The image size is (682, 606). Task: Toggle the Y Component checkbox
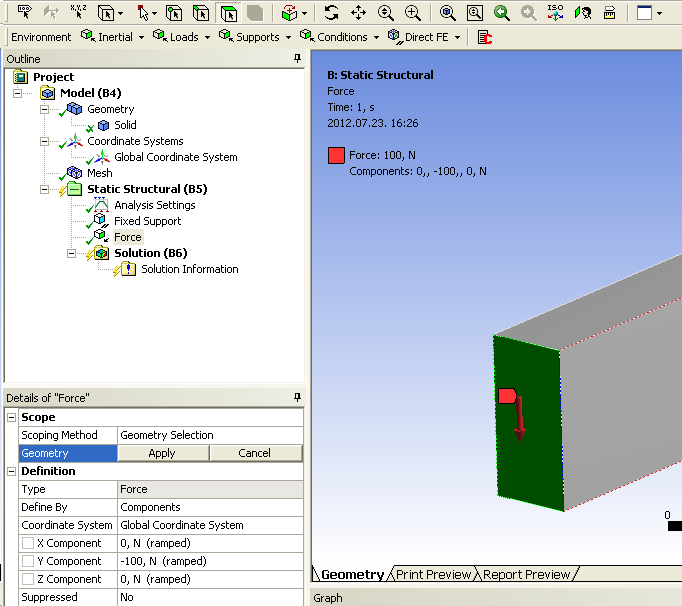pos(28,561)
